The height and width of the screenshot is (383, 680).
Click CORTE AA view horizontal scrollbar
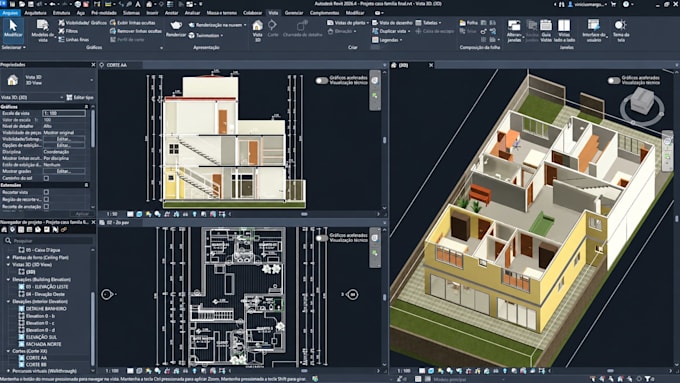(304, 214)
